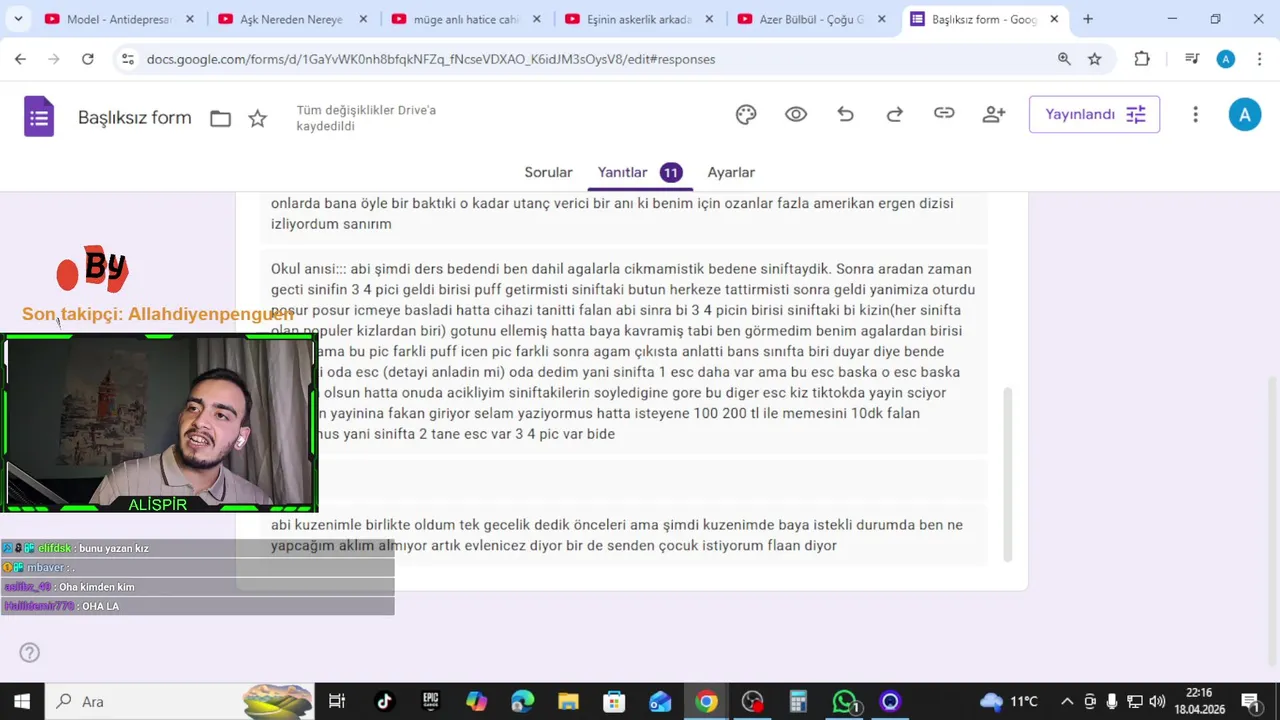Screen dimensions: 1280x720
Task: Switch to Azer Bülbül tab
Action: [812, 19]
